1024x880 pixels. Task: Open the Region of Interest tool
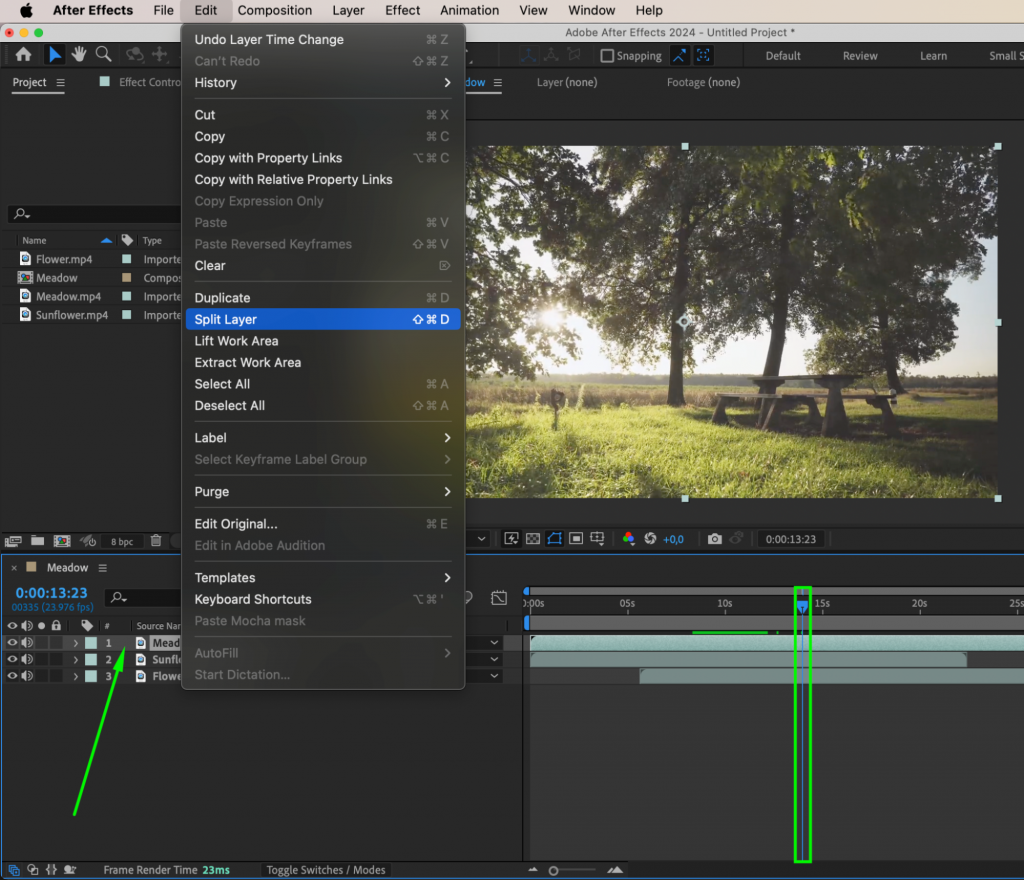point(576,539)
